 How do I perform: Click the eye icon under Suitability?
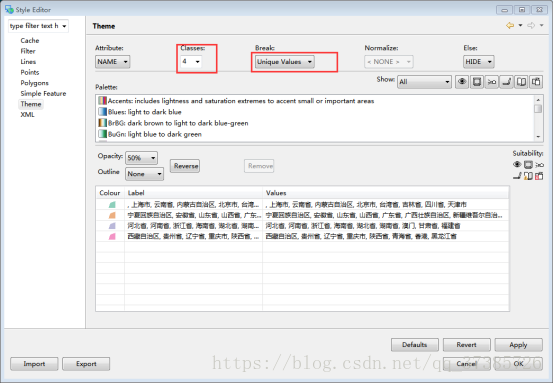tap(517, 164)
